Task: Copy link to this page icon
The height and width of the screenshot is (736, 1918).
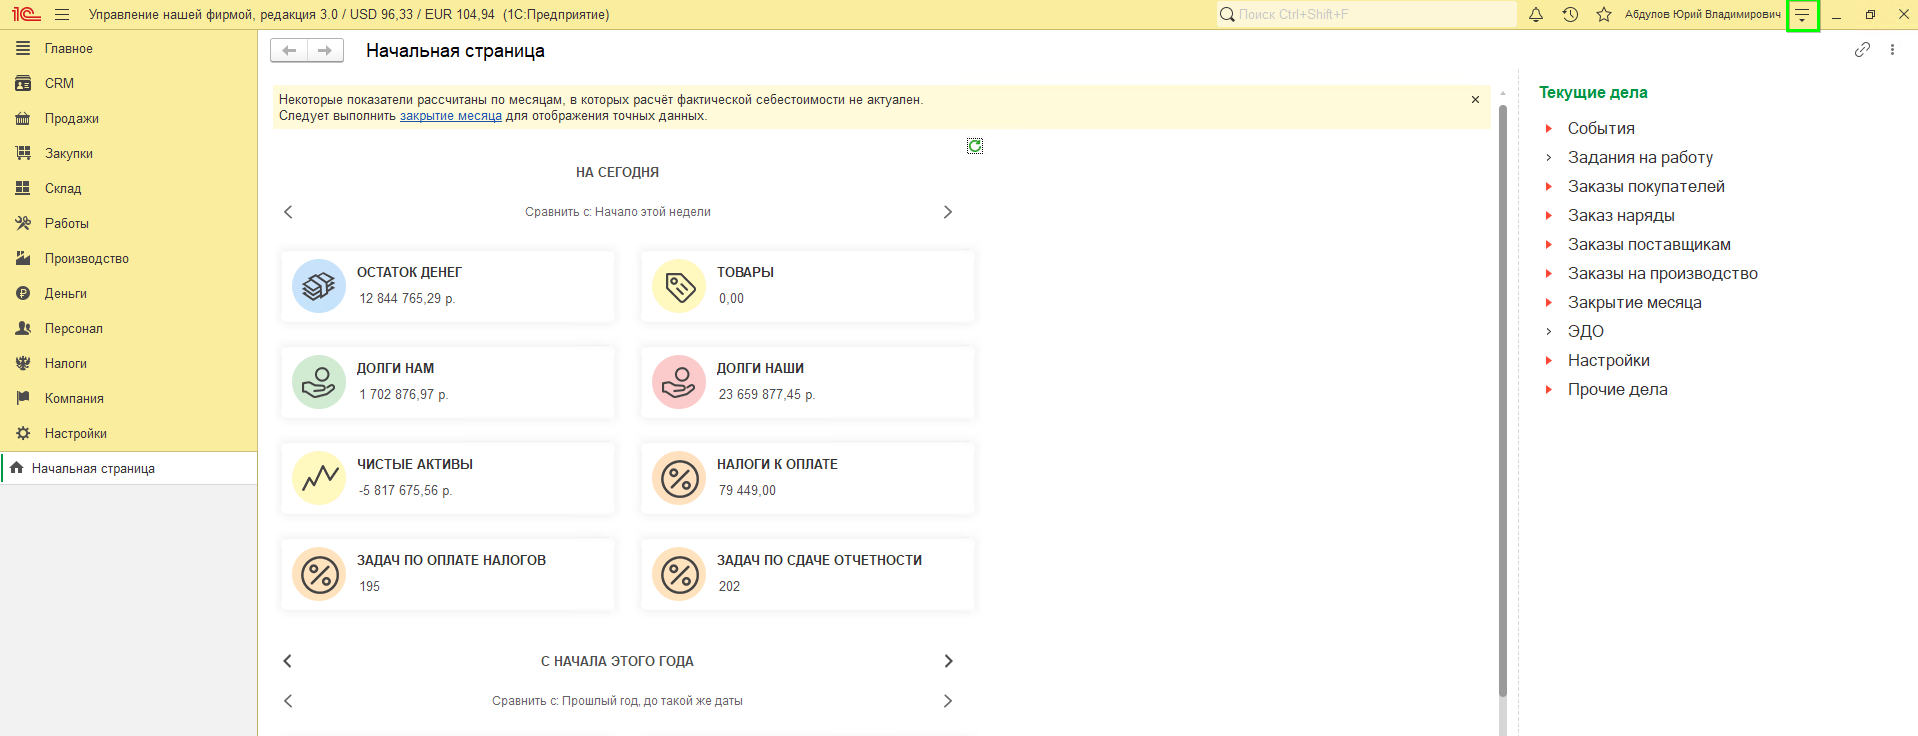Action: (x=1862, y=50)
